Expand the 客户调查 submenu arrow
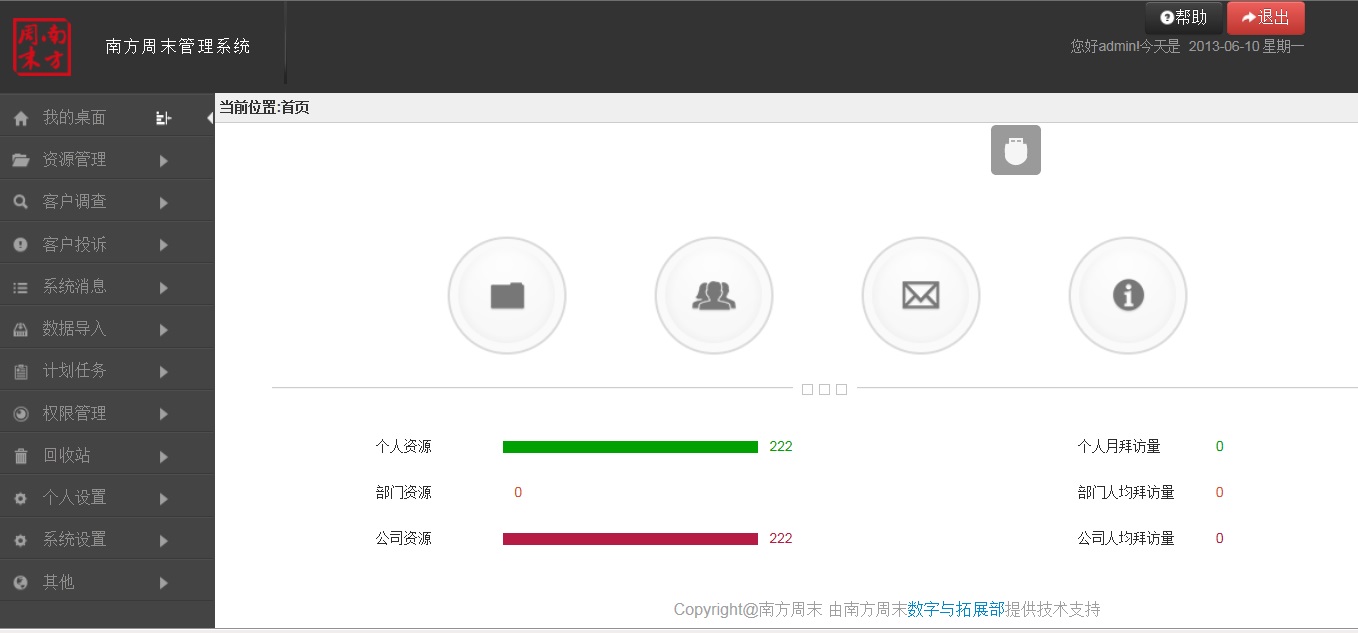The height and width of the screenshot is (633, 1358). (164, 202)
